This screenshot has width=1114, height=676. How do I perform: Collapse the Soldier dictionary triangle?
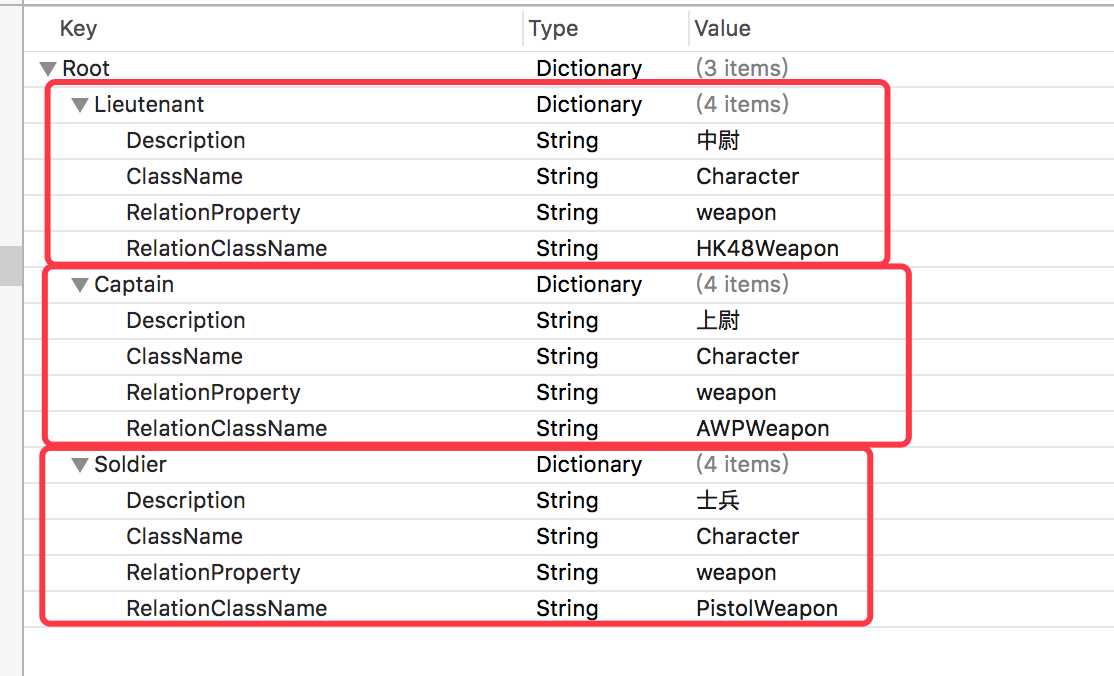click(80, 465)
